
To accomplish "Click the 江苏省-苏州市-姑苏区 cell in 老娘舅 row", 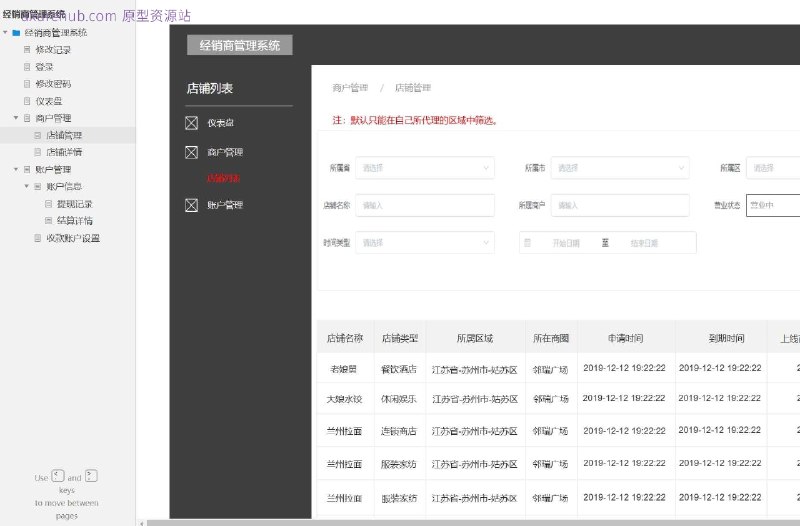I will (x=475, y=369).
